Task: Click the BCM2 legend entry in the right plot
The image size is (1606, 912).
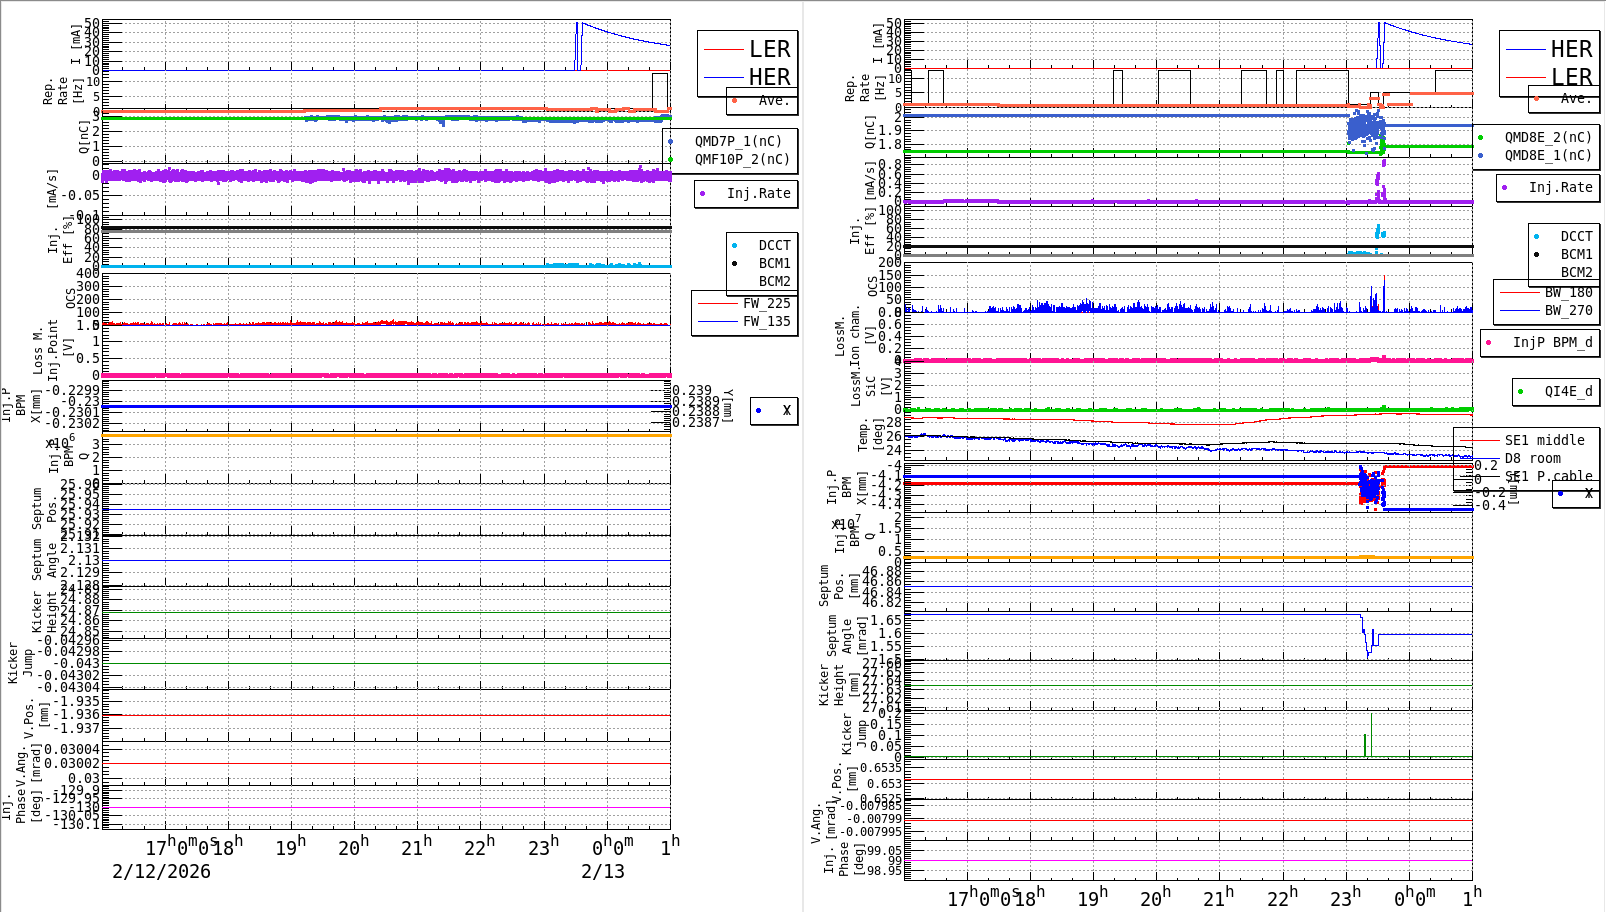Action: pos(1576,272)
